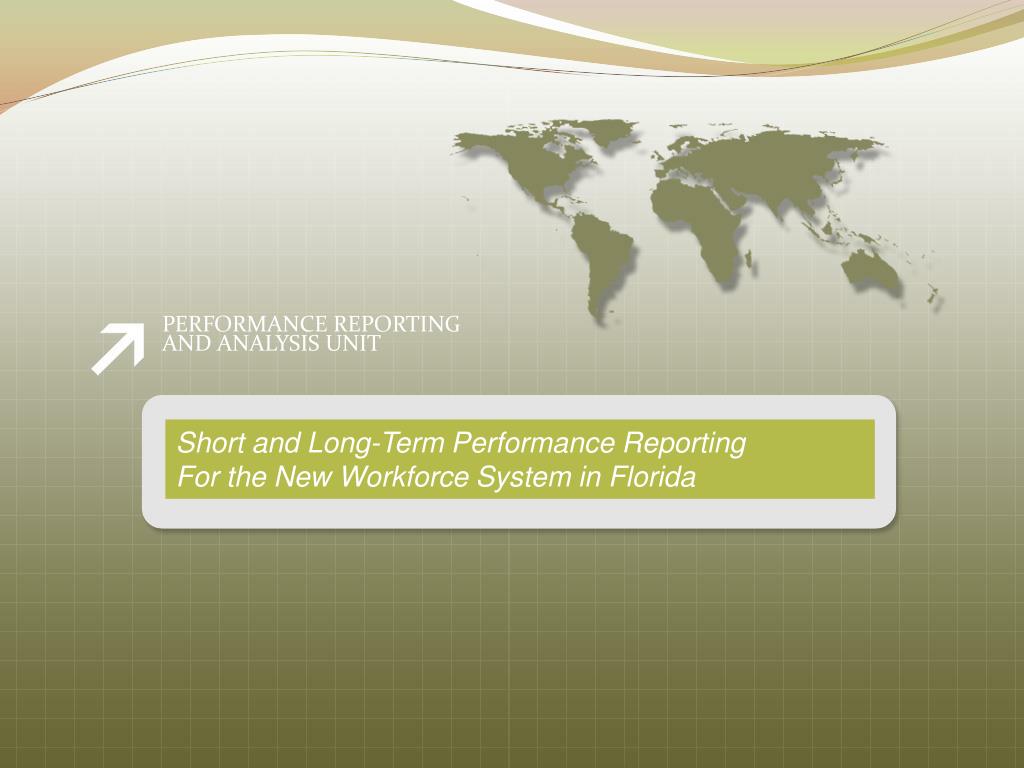1024x768 pixels.
Task: Click the white diagonal arrow icon
Action: pos(118,349)
